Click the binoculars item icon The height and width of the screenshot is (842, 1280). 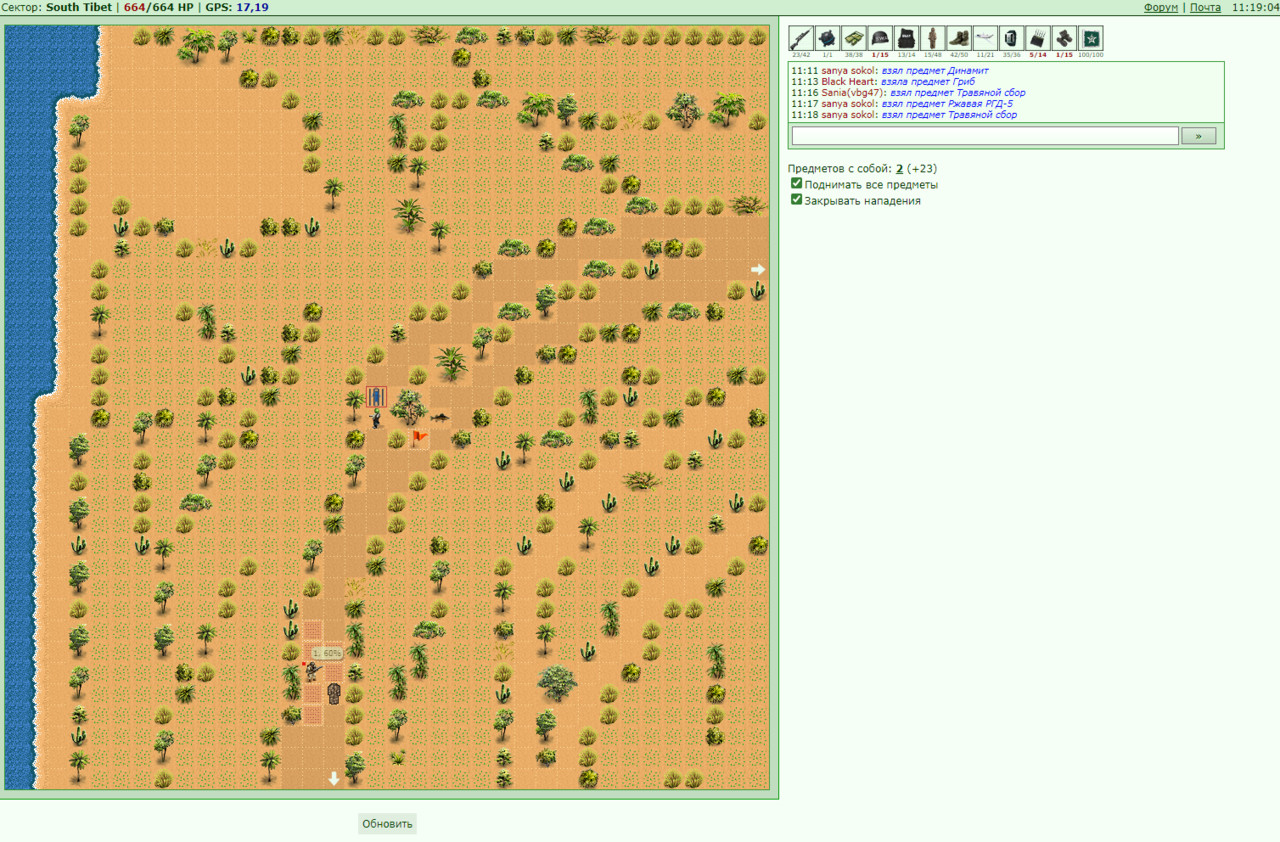point(1064,38)
